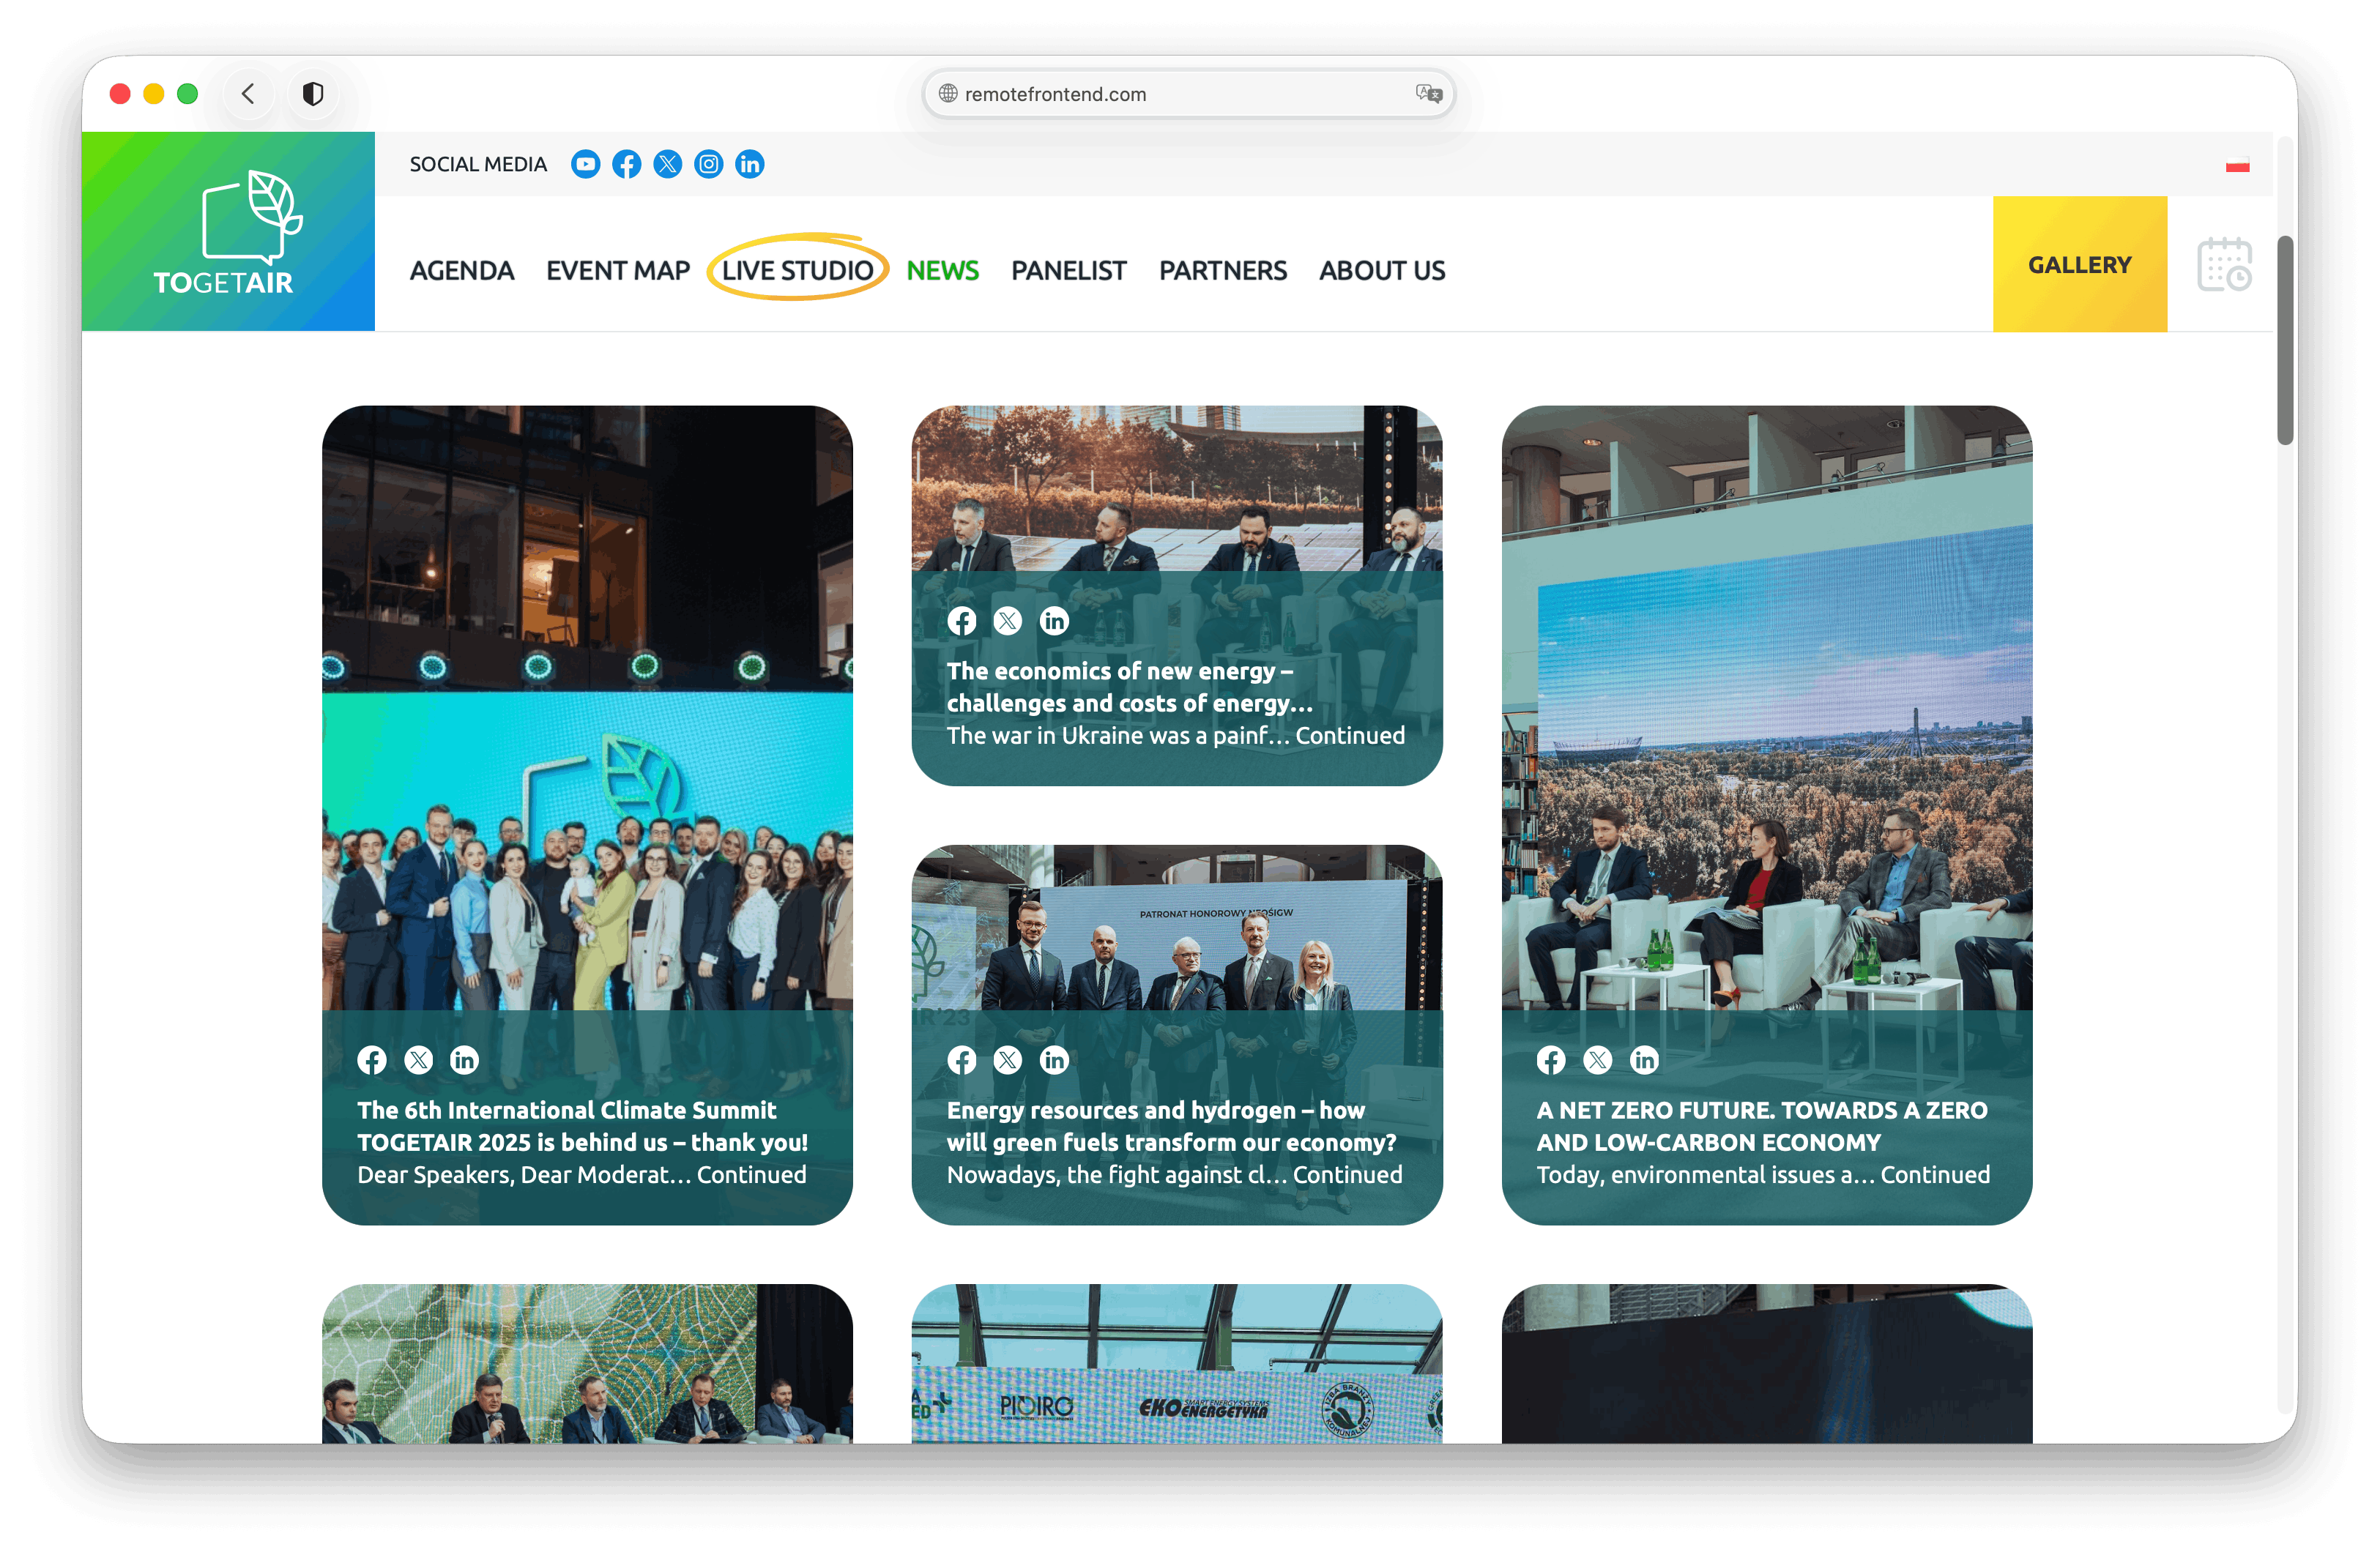Click Continued on Ukraine war excerpt
The image size is (2380, 1552).
(x=1350, y=736)
